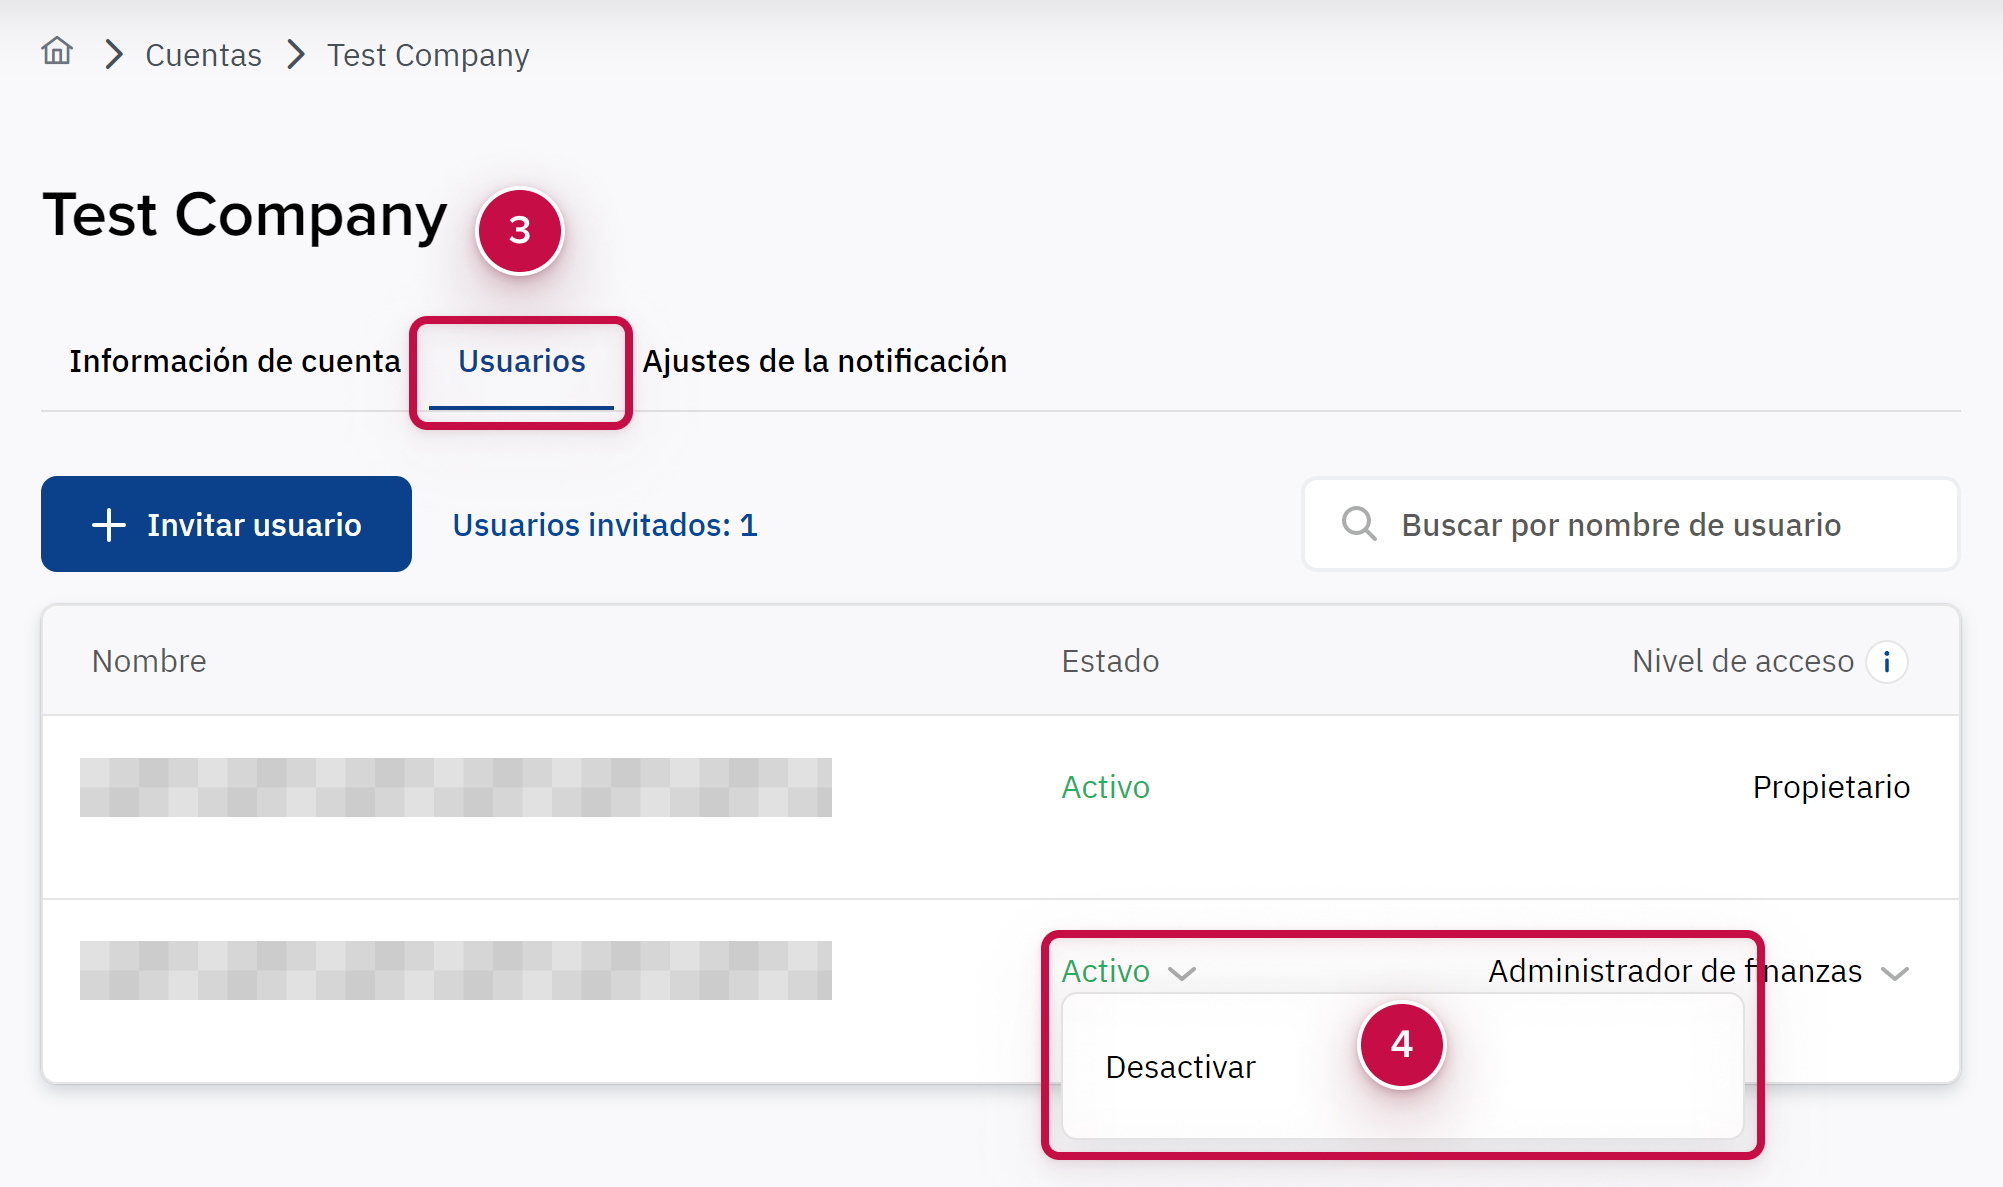The width and height of the screenshot is (2003, 1187).
Task: Click the chevron before Cuentas breadcrumb
Action: click(114, 55)
